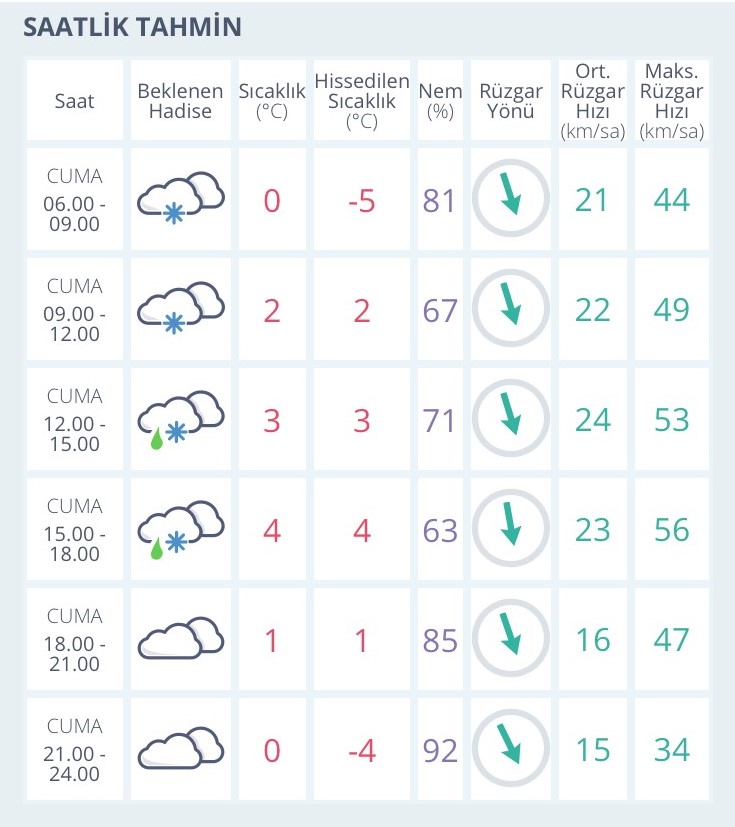
Task: Select the Beklenen Hadise column header
Action: 180,100
